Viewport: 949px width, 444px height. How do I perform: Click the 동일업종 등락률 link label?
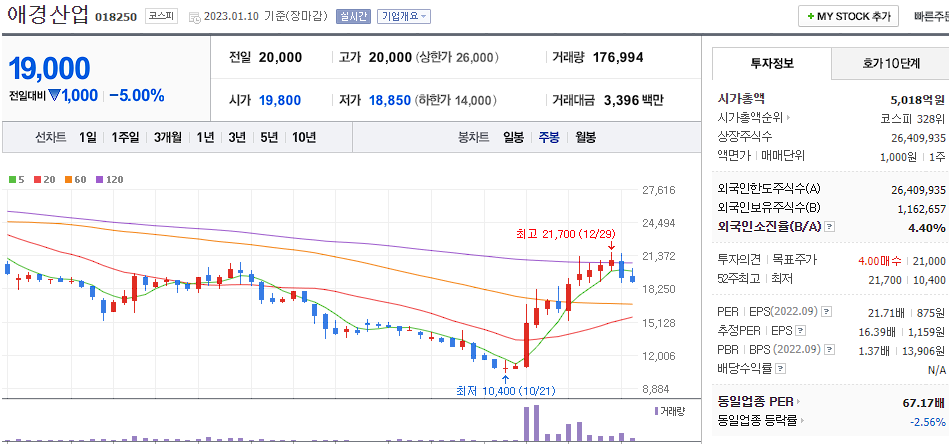[x=758, y=420]
